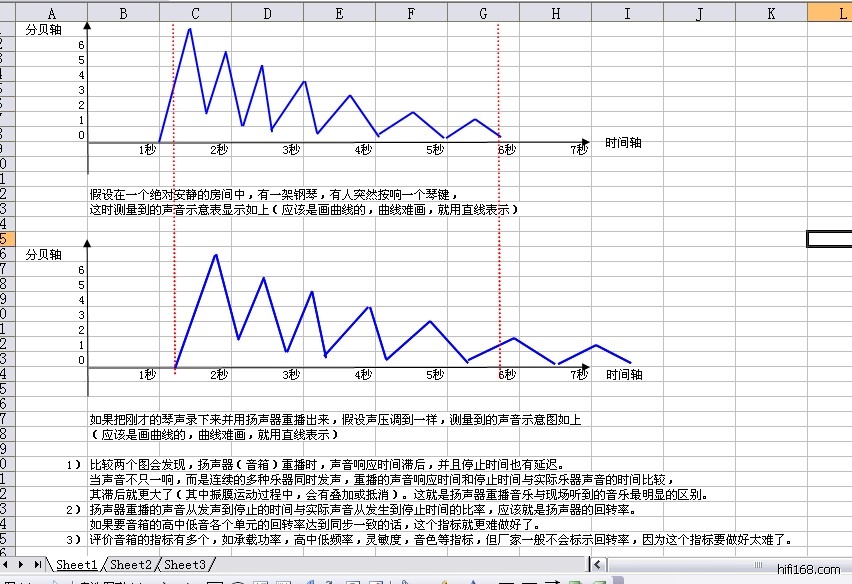852x584 pixels.
Task: Select column C header
Action: point(195,12)
